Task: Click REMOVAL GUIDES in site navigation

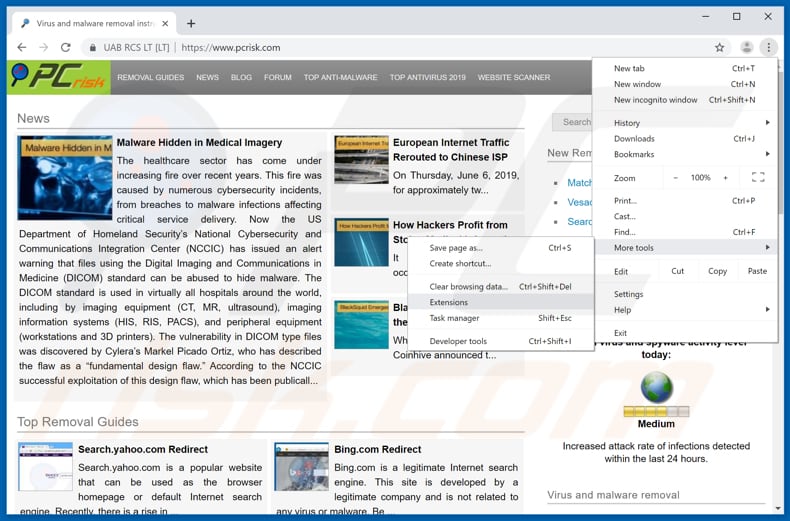Action: coord(150,77)
